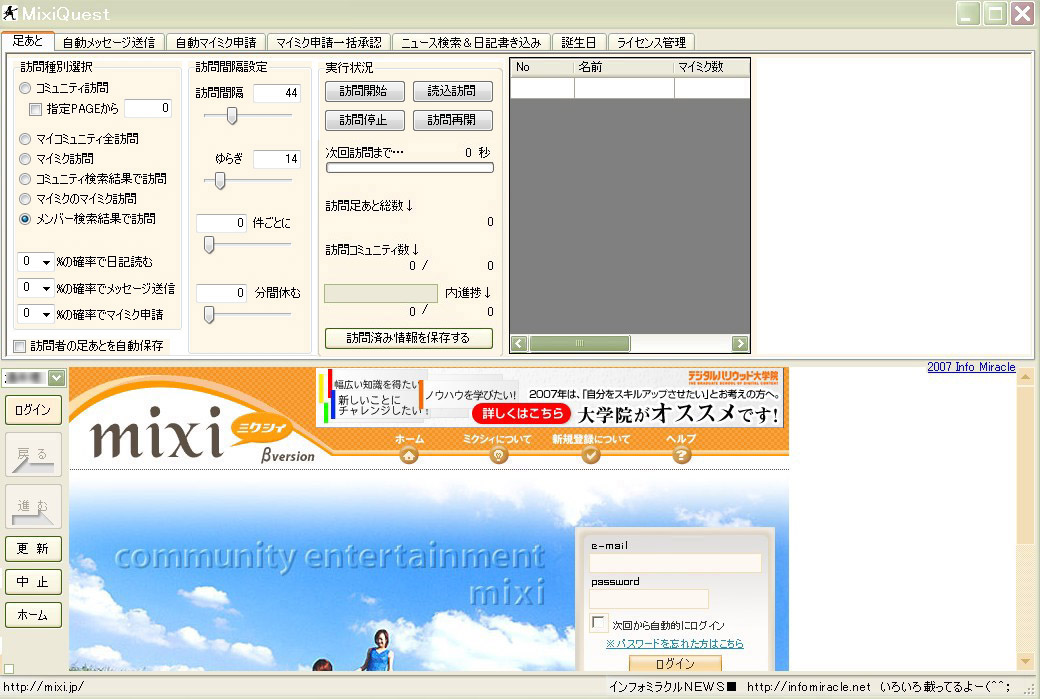Screen dimensions: 1040x699
Task: Switch to ニュース検索＆日記書き込み tab
Action: point(471,42)
